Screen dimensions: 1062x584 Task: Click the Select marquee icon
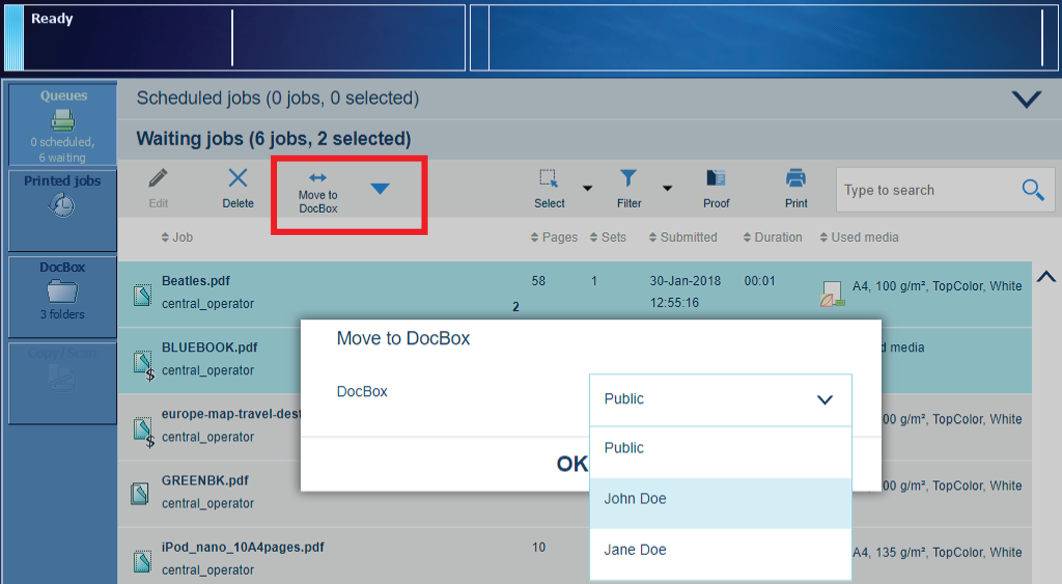click(549, 179)
